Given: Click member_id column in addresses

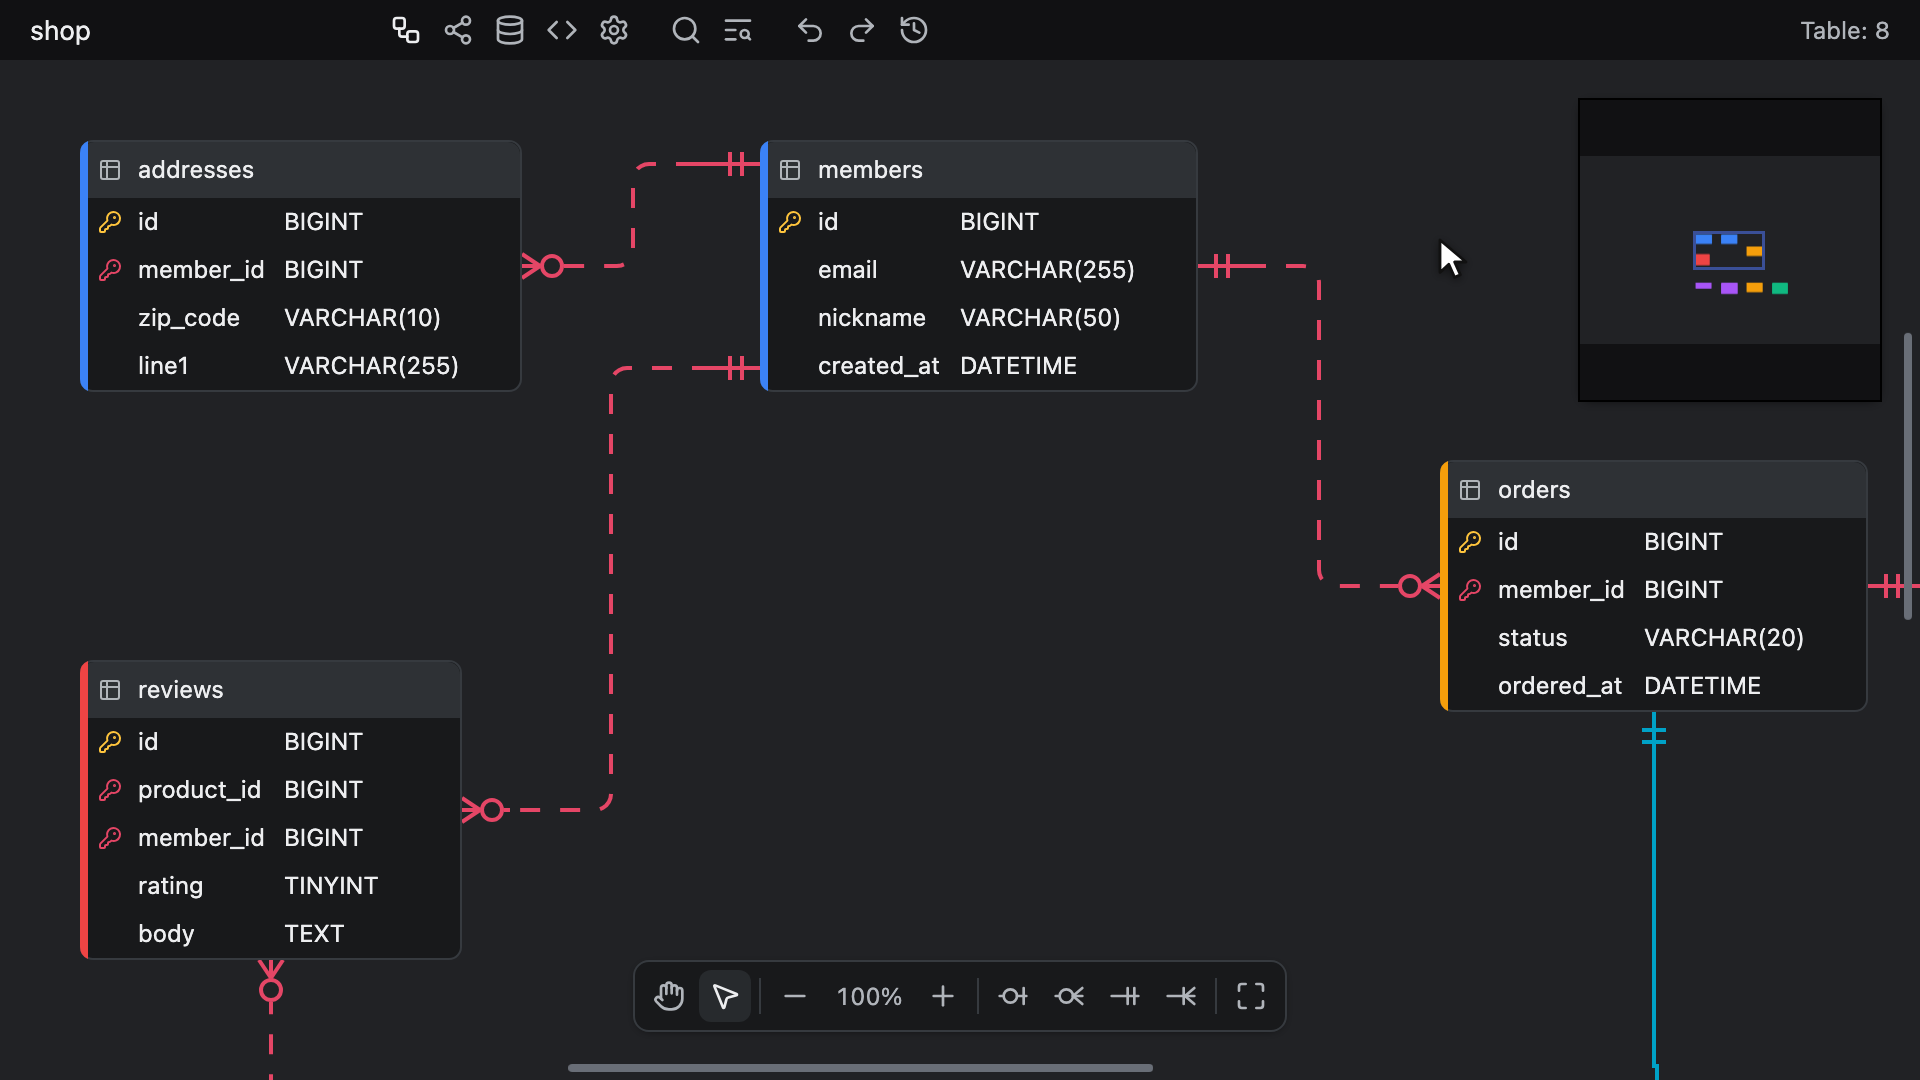Looking at the screenshot, I should tap(304, 270).
